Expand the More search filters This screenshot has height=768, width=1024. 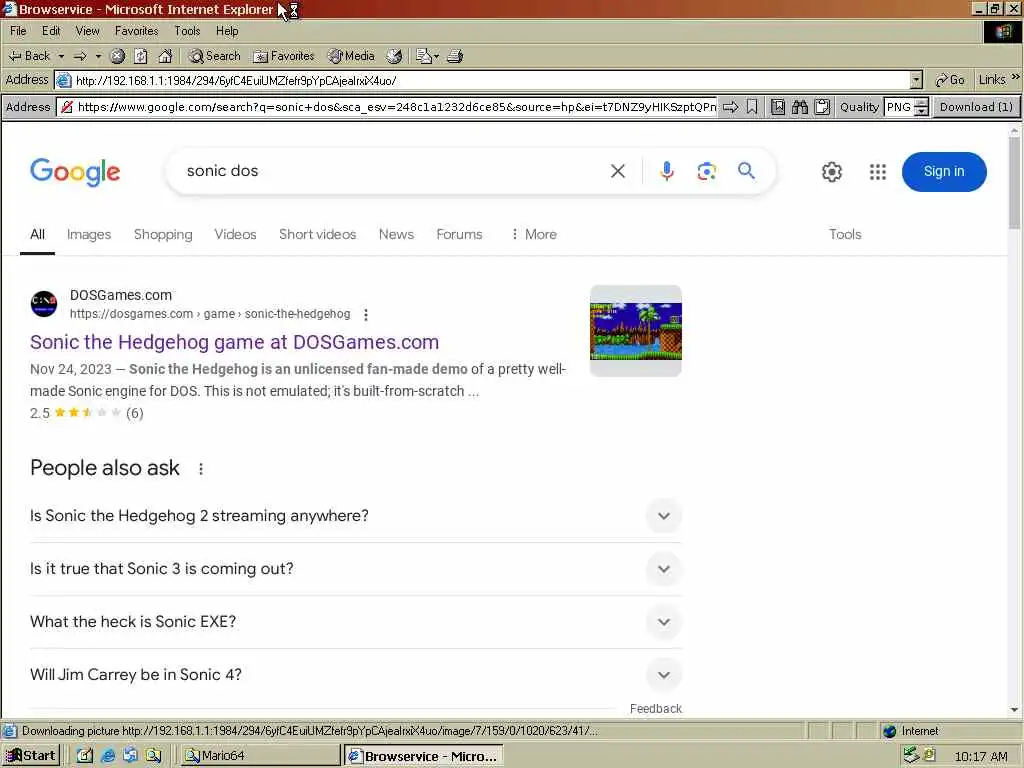click(534, 234)
